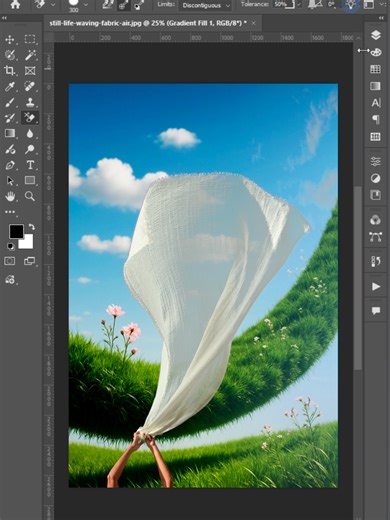Screen dimensions: 390x520
Task: Select the Dodge tool
Action: 30,149
